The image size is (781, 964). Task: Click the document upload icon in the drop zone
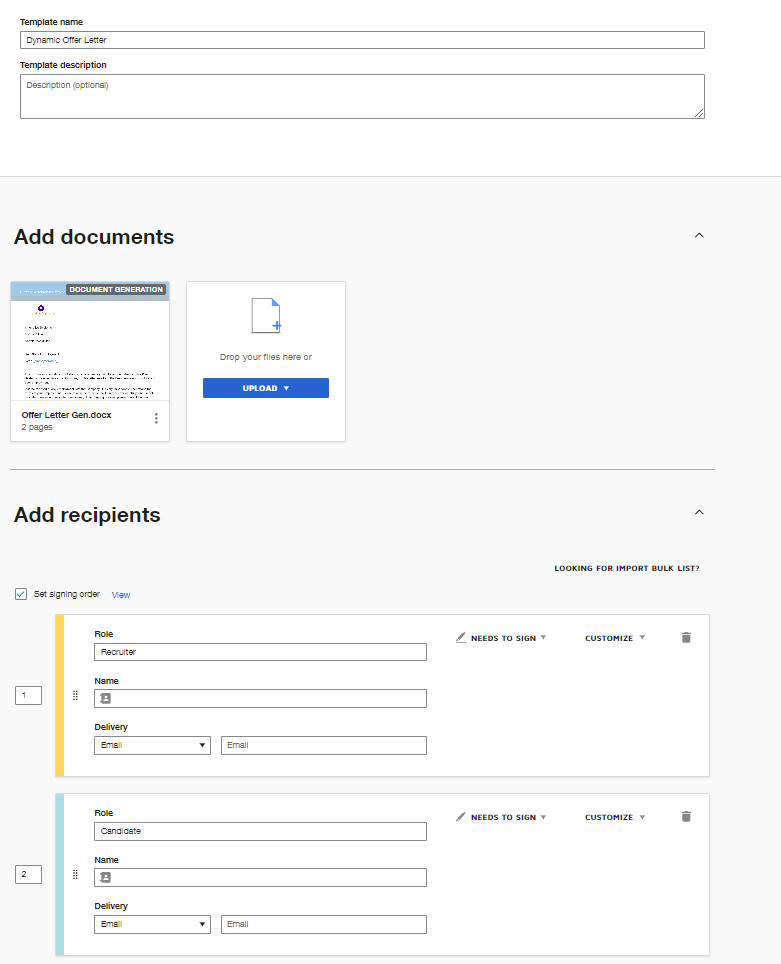[265, 316]
